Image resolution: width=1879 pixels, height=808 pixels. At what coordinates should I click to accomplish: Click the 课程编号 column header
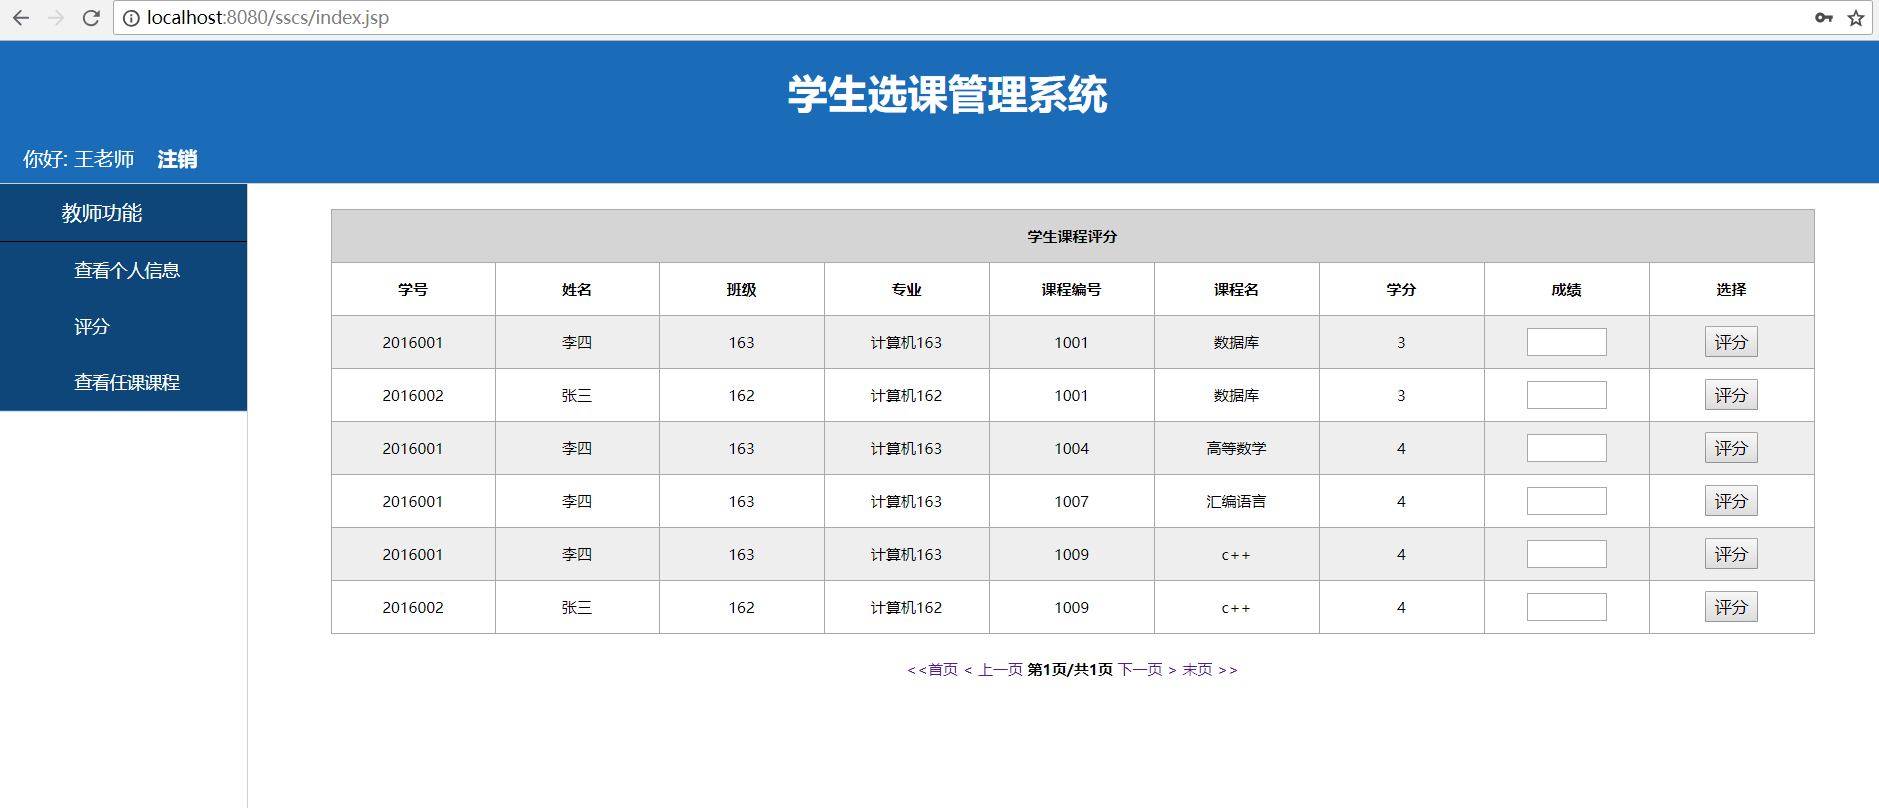(x=1072, y=290)
